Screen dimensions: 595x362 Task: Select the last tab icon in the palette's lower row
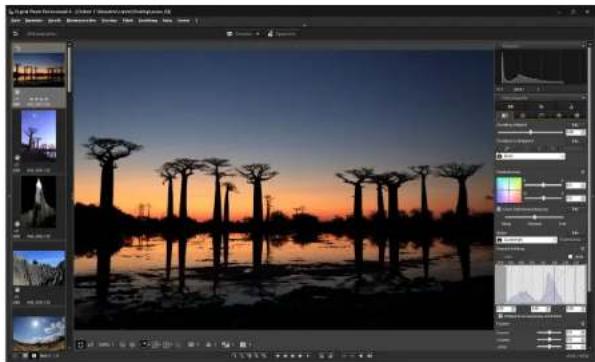[577, 115]
